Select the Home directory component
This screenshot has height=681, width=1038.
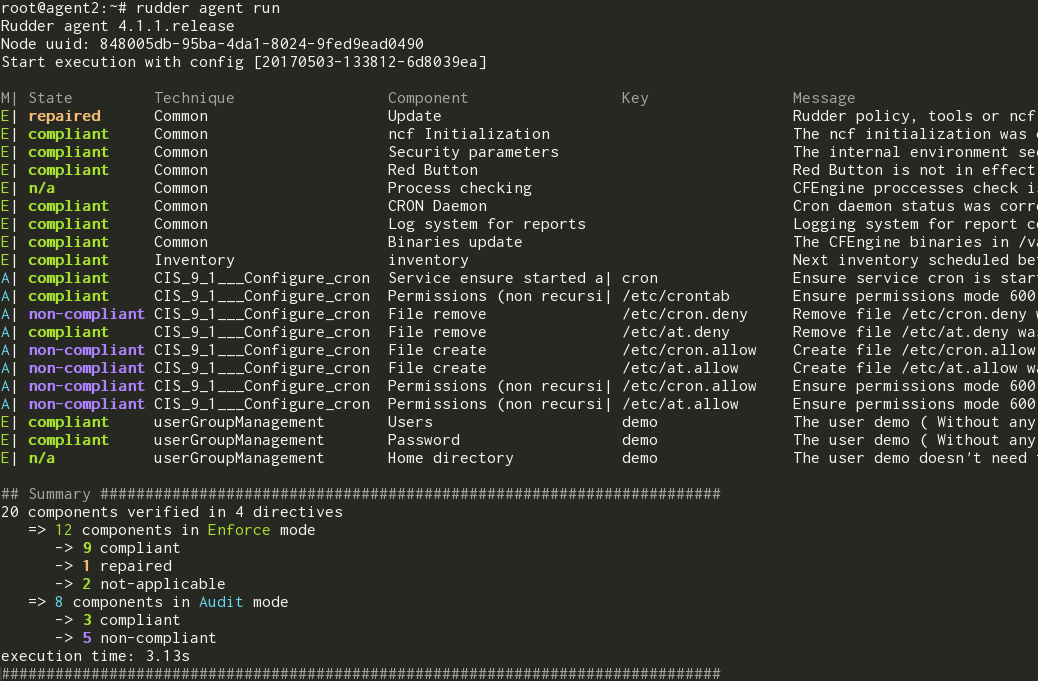click(450, 458)
